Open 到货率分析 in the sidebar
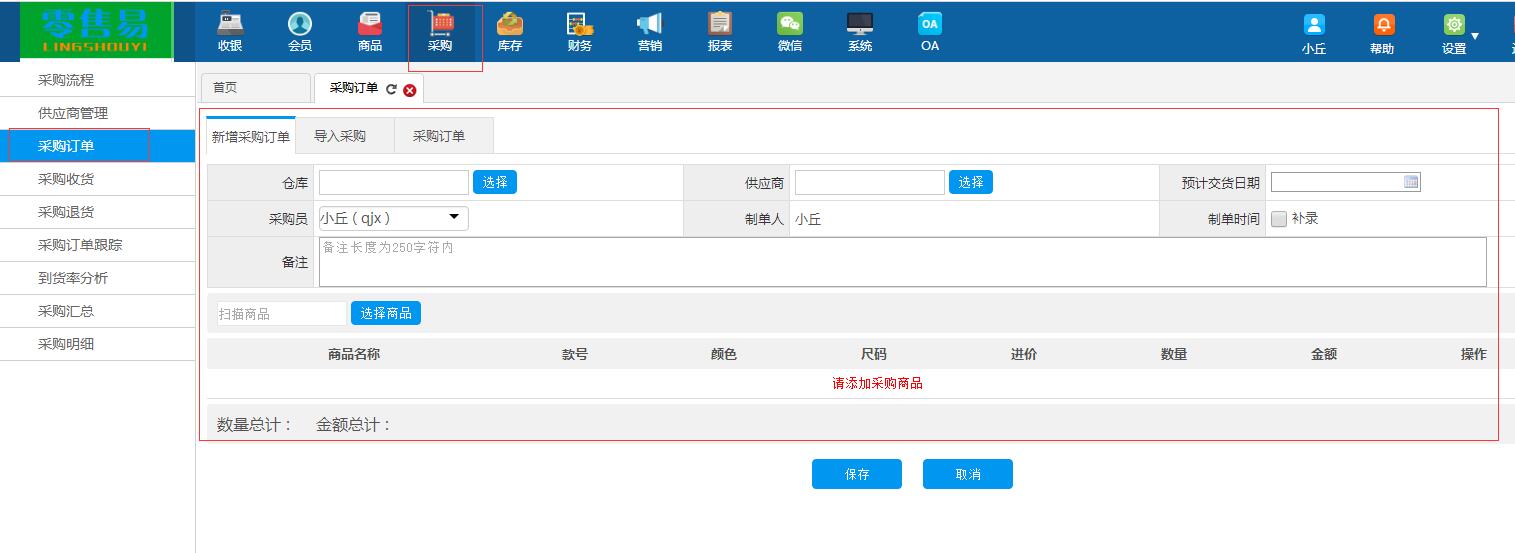 97,278
